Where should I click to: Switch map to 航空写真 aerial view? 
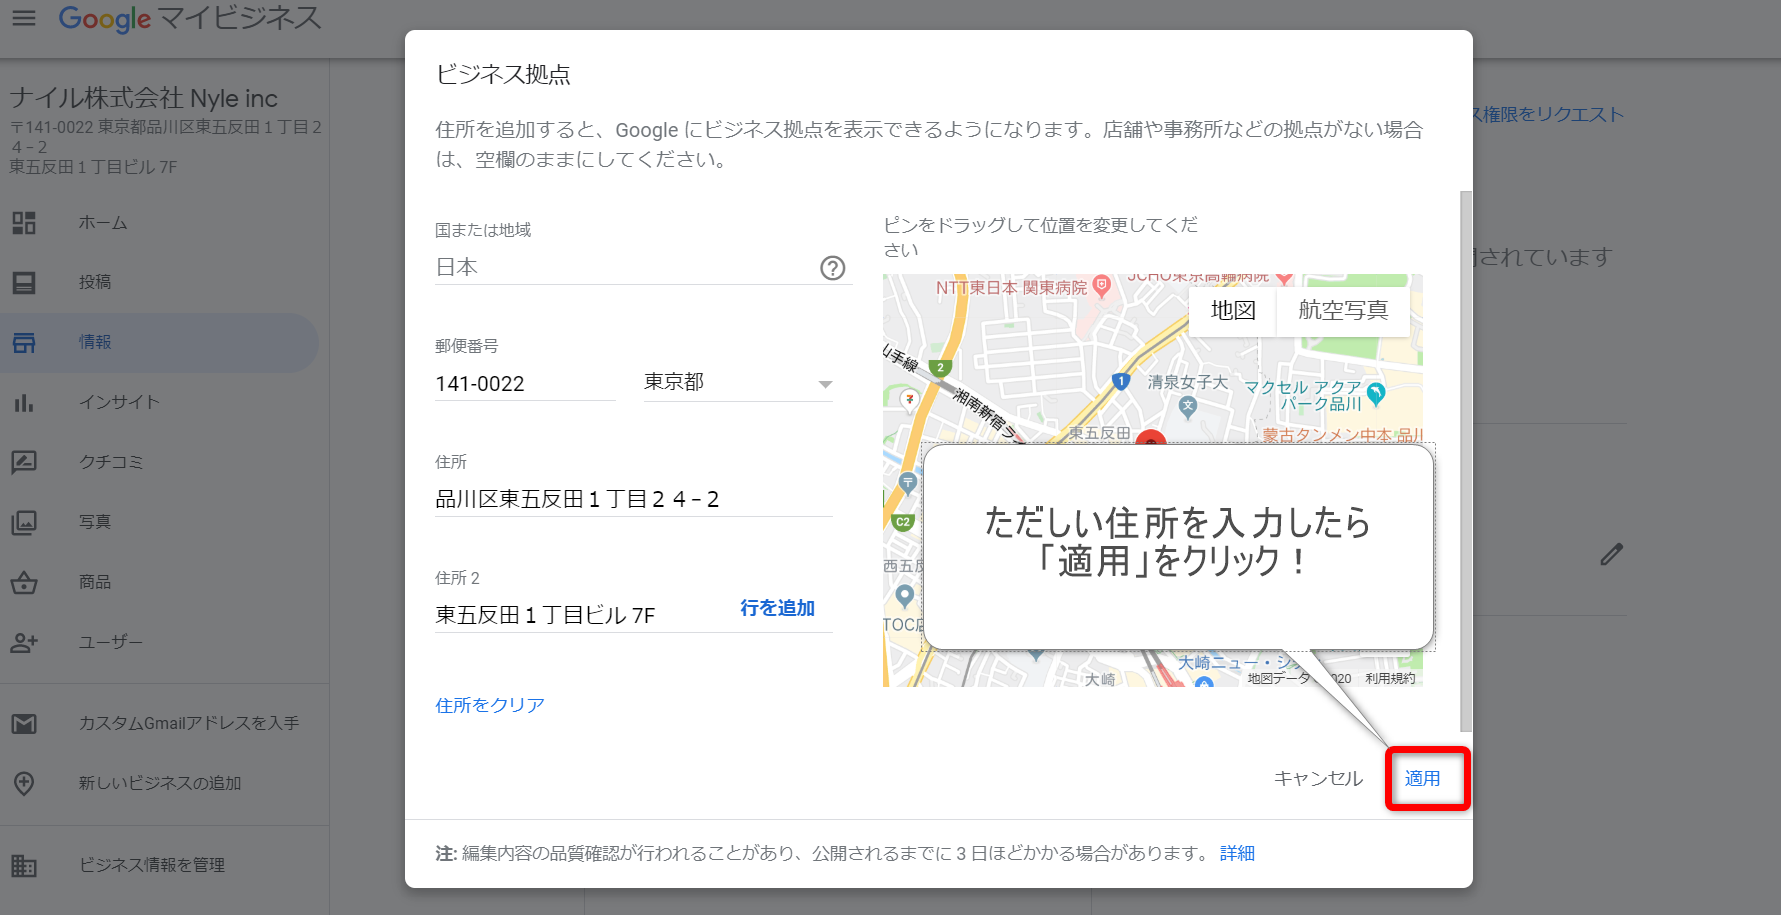click(1343, 311)
